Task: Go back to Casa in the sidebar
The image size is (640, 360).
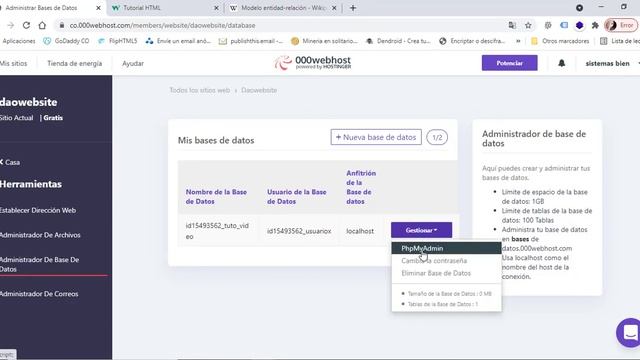Action: point(10,162)
